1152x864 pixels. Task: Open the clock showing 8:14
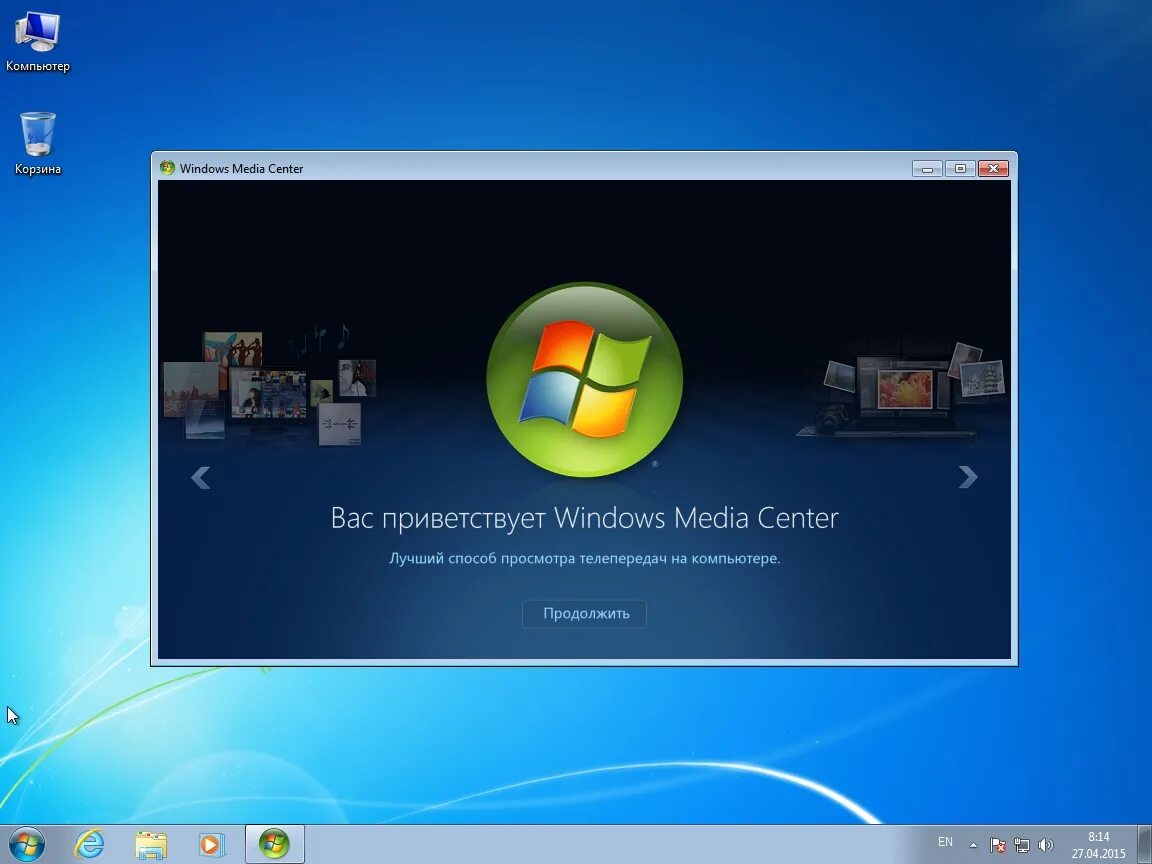pyautogui.click(x=1098, y=845)
